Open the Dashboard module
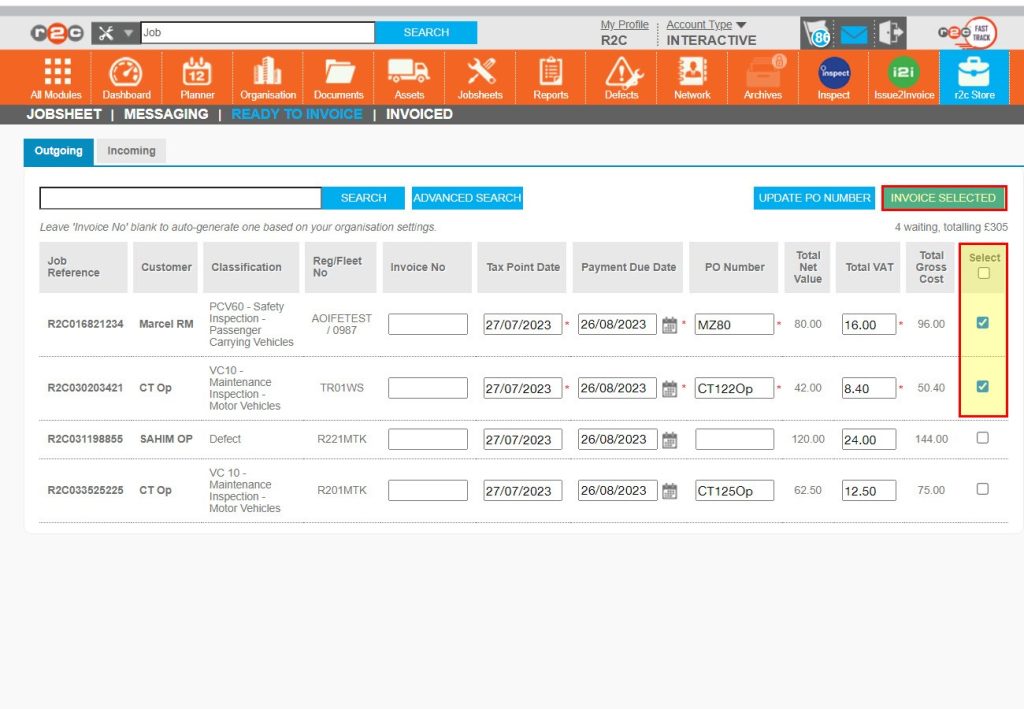This screenshot has height=709, width=1024. pos(126,78)
